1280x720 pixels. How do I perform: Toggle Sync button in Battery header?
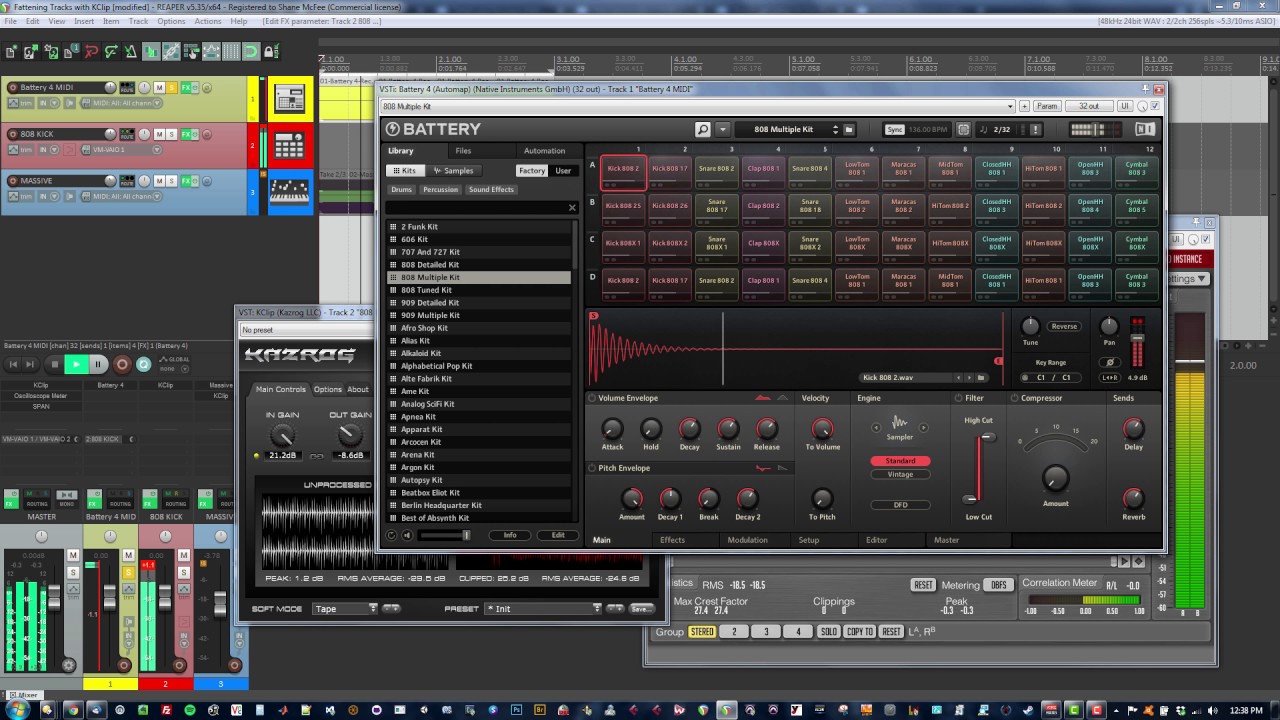pos(895,129)
